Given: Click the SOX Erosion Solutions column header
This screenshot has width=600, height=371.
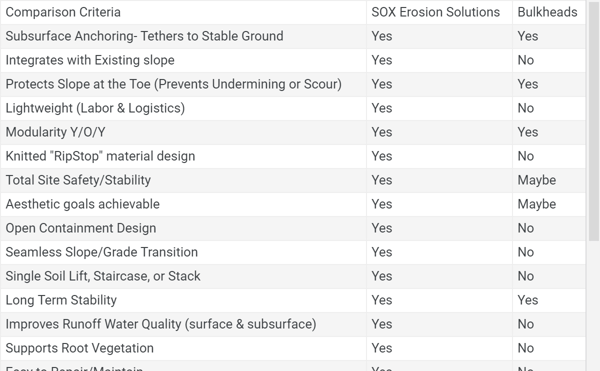Looking at the screenshot, I should click(x=439, y=12).
